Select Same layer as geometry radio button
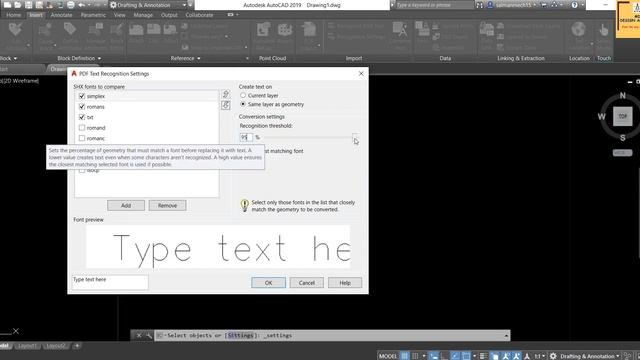 tap(243, 104)
